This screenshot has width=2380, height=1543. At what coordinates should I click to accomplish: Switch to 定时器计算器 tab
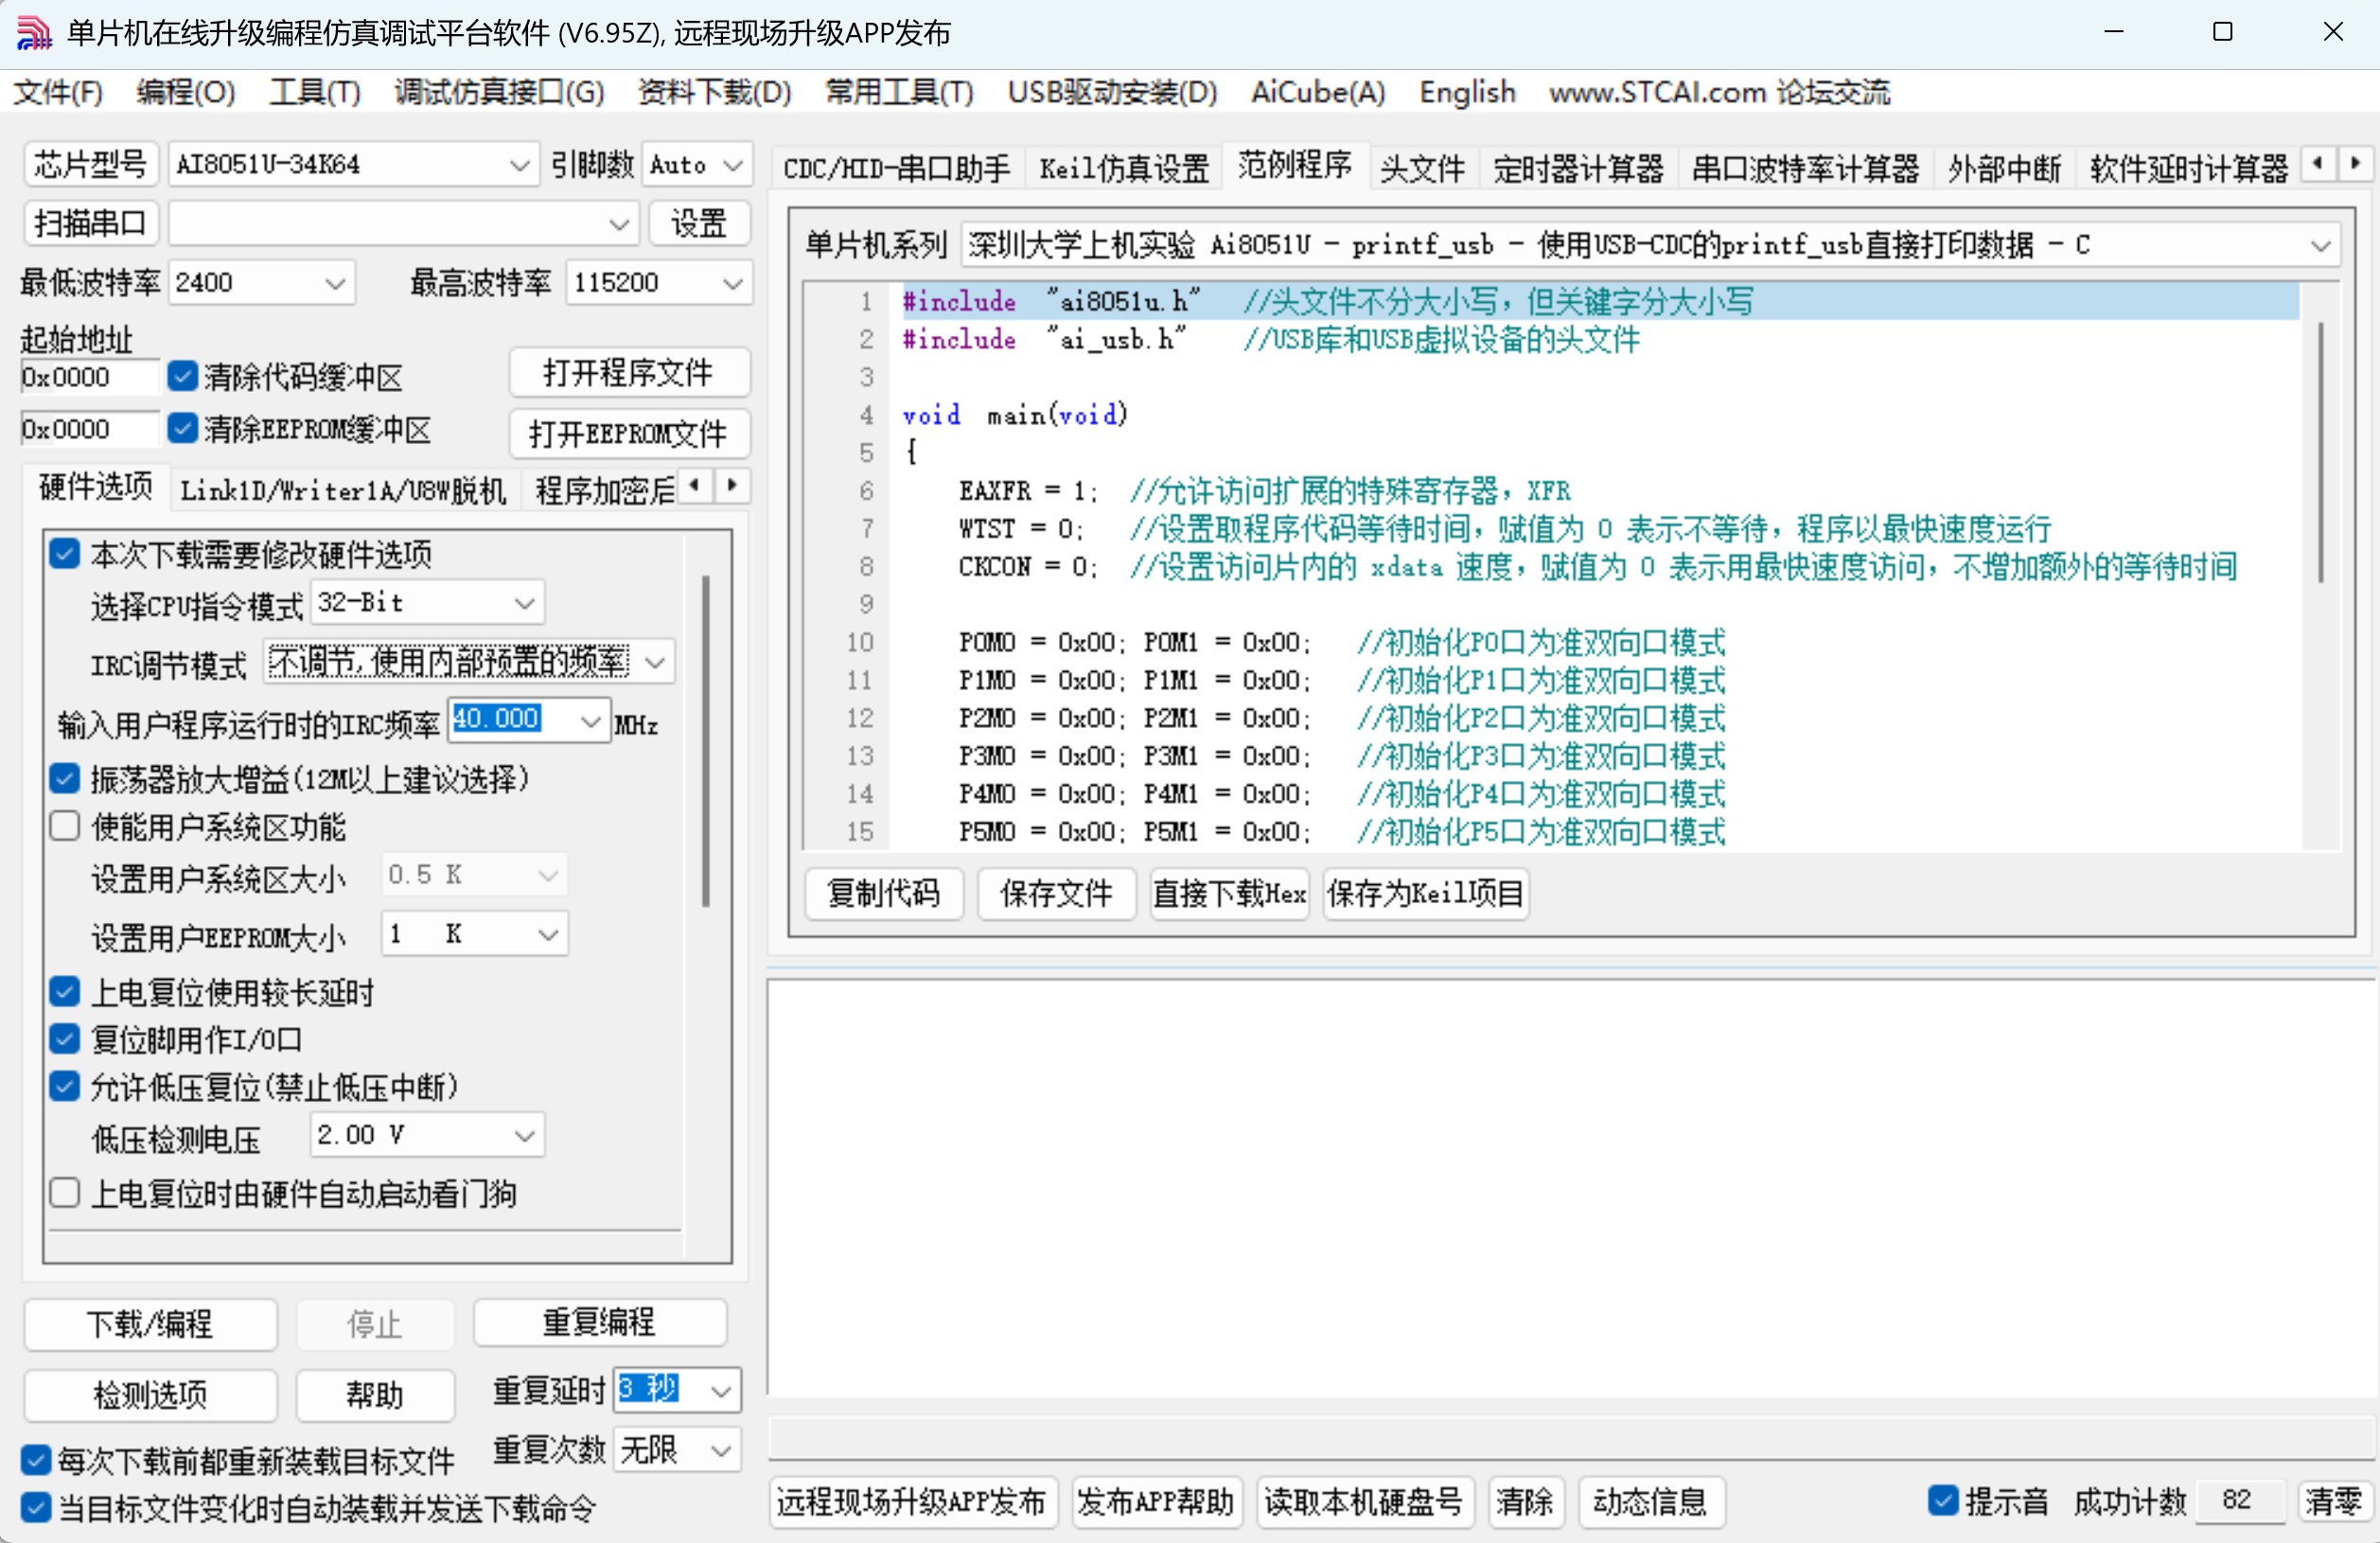pyautogui.click(x=1578, y=168)
